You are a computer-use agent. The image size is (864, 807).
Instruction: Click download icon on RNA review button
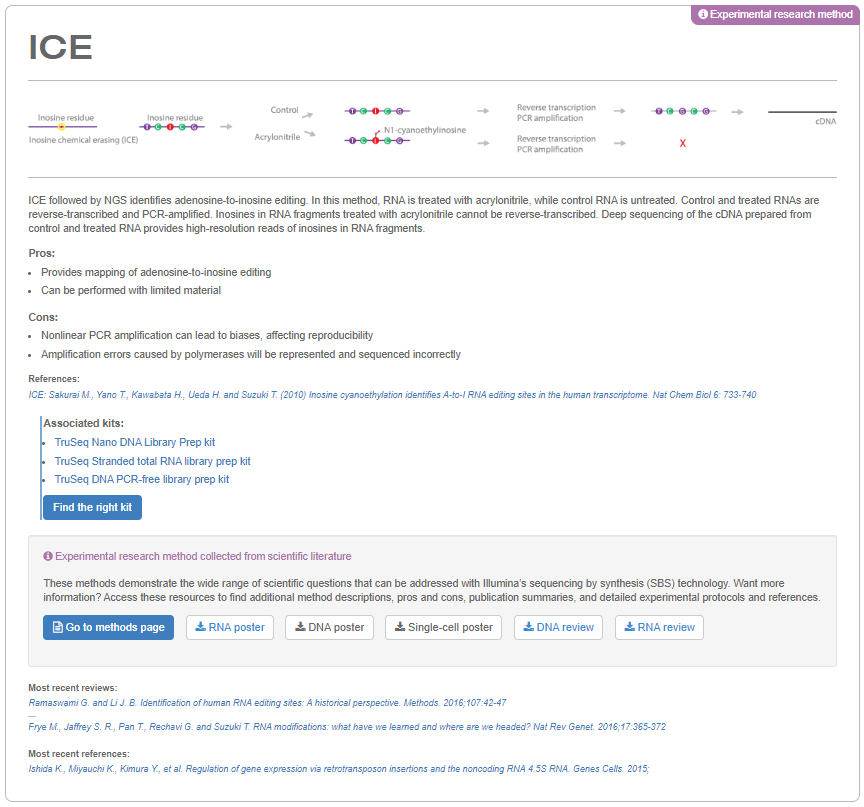point(630,627)
